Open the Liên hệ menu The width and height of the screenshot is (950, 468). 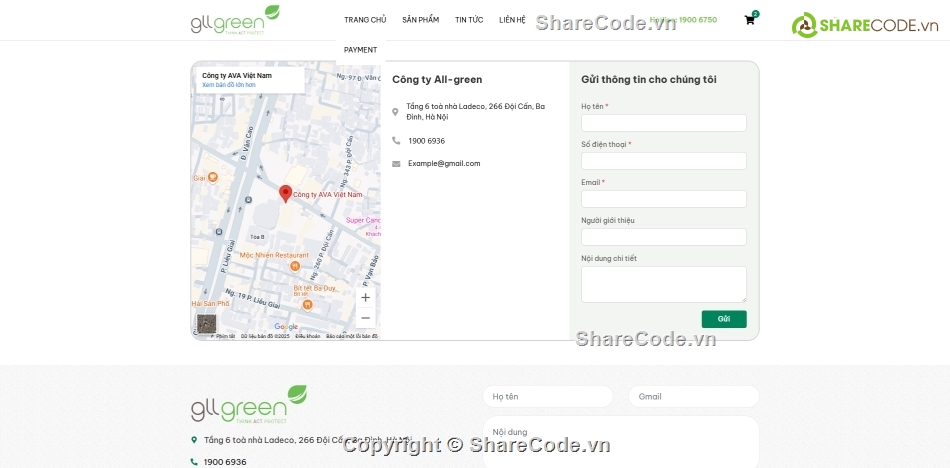pyautogui.click(x=513, y=20)
